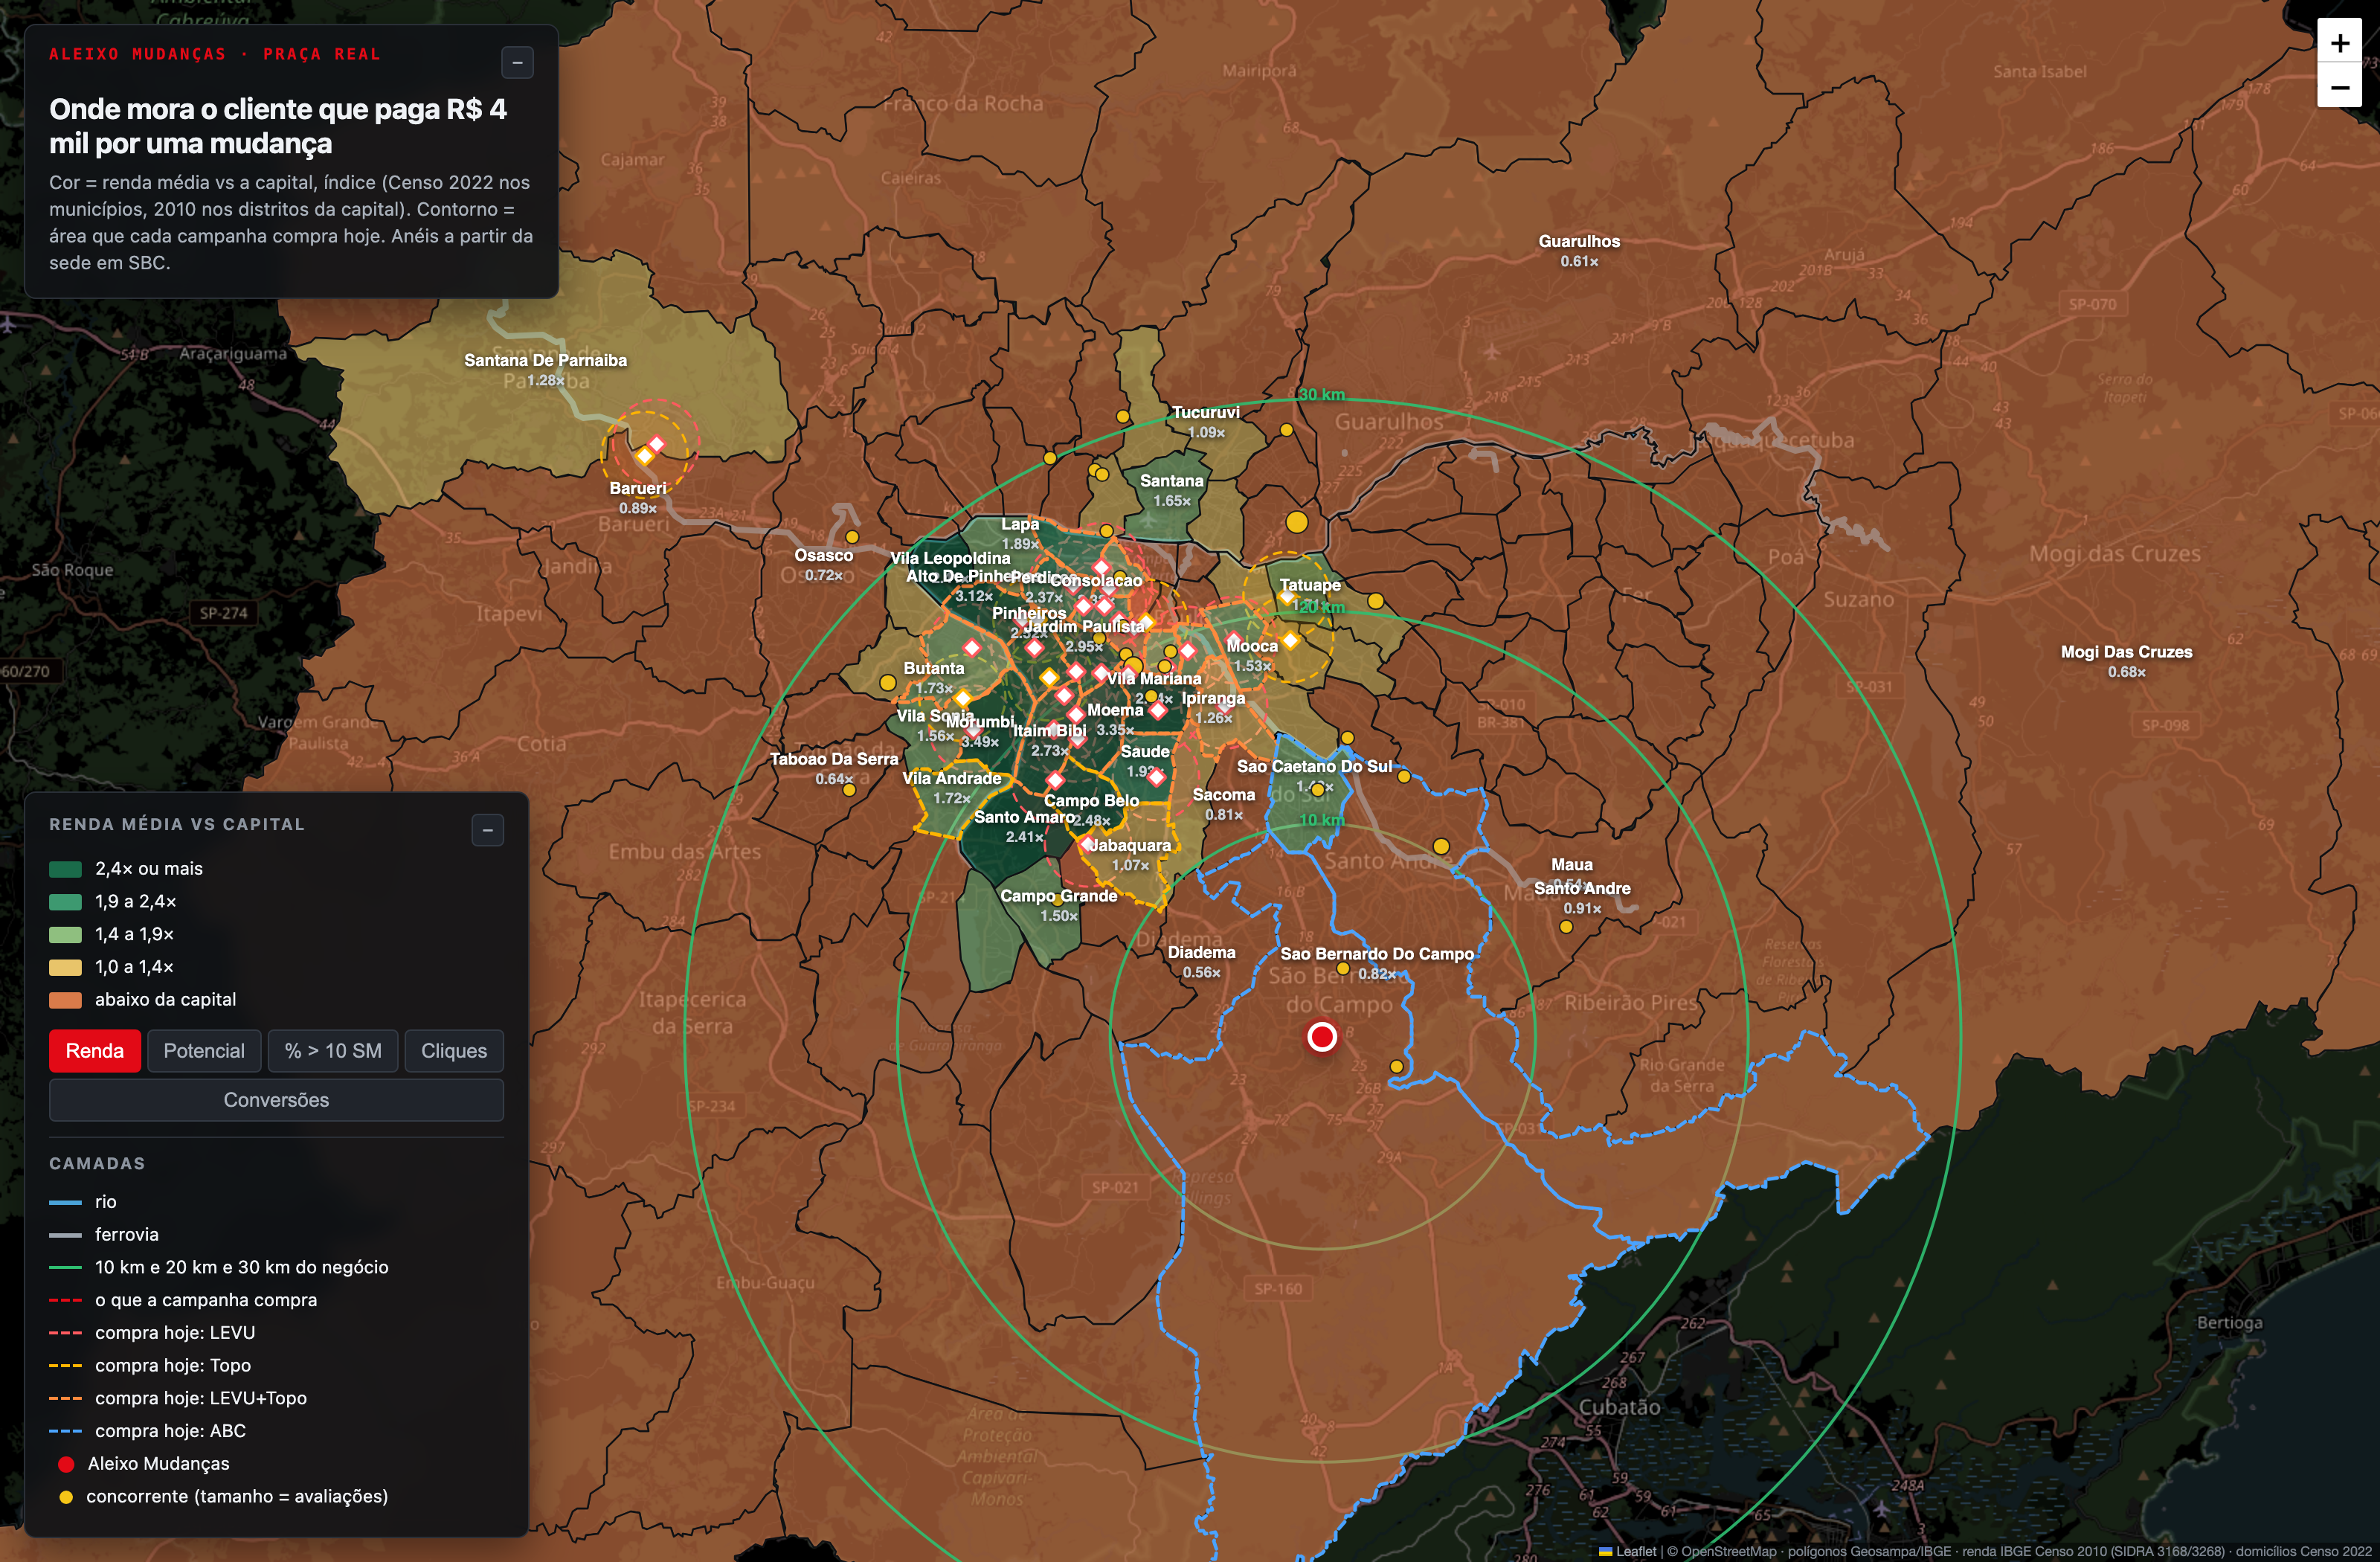Click the yellow dot above Osasco label
The image size is (2380, 1562).
[x=852, y=537]
